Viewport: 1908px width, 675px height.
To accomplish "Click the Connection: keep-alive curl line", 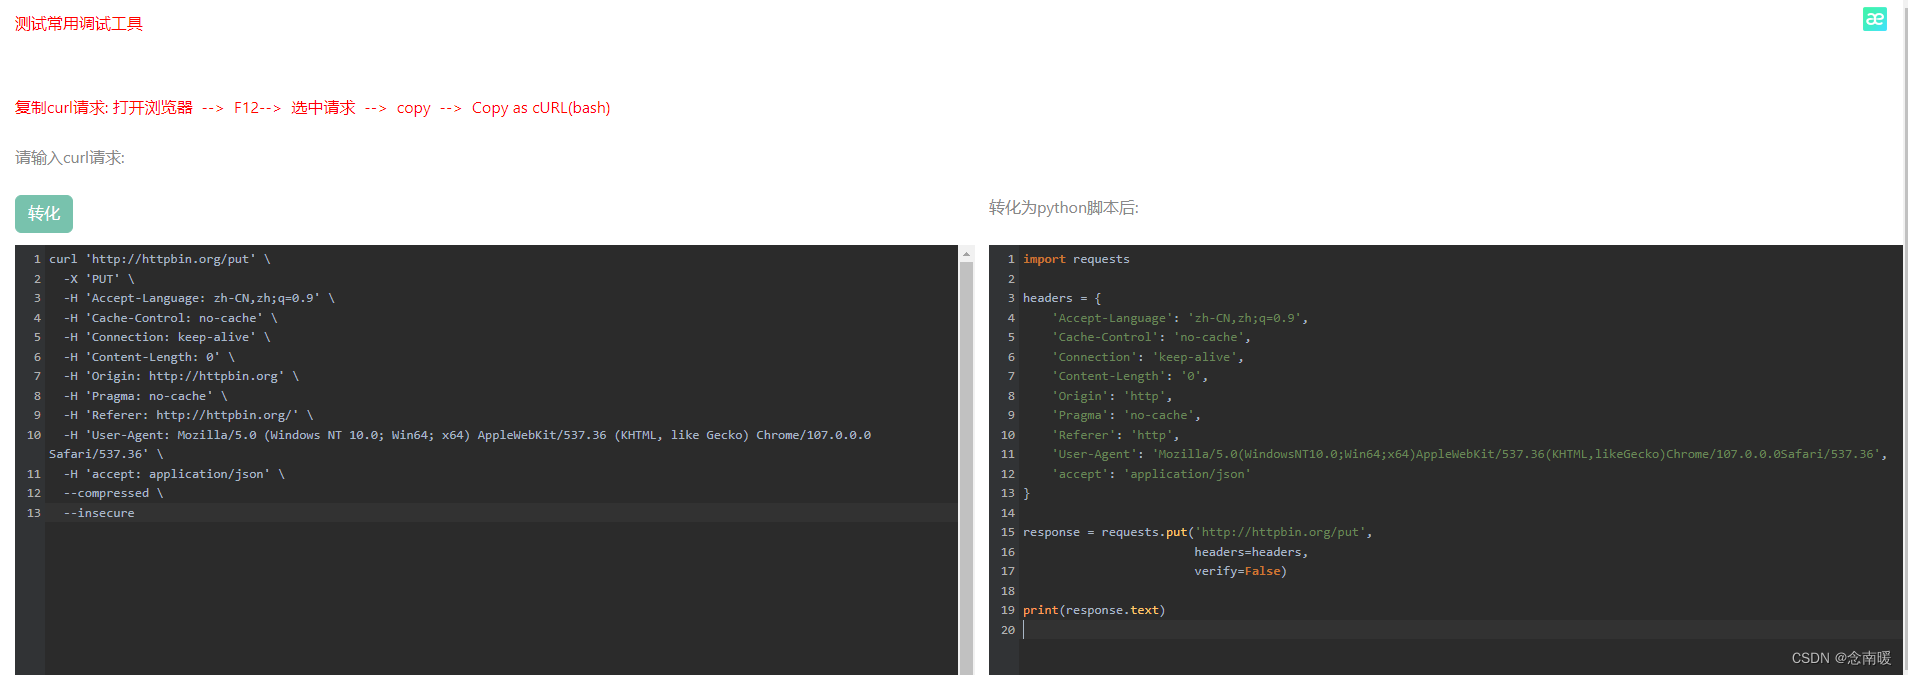I will click(167, 337).
